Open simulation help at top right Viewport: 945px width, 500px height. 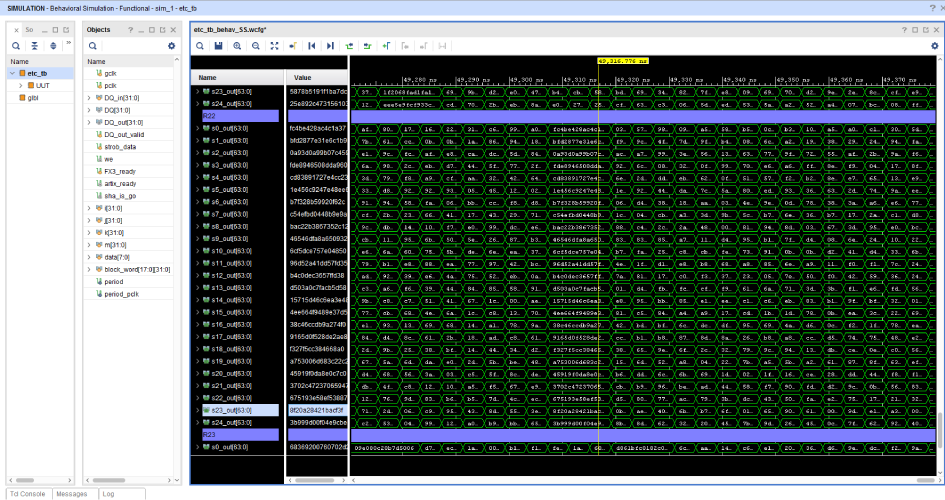932,8
